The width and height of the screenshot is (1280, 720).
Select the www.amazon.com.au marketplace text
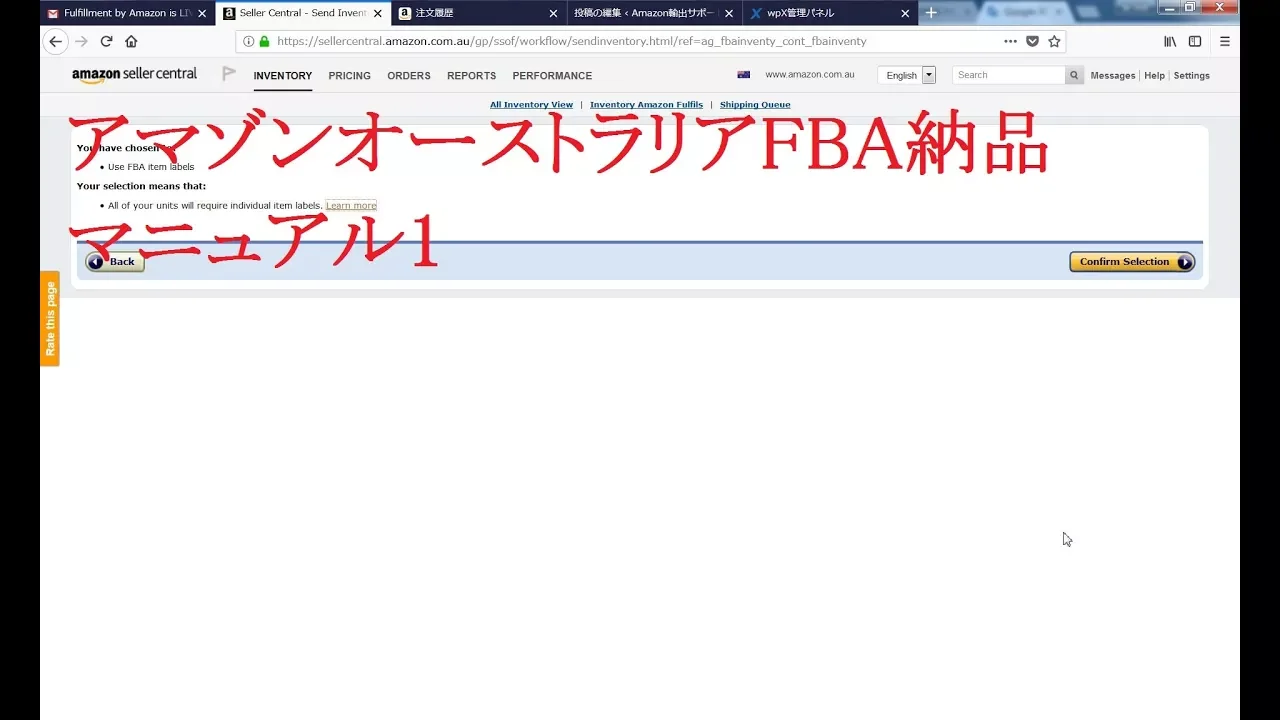(x=810, y=75)
